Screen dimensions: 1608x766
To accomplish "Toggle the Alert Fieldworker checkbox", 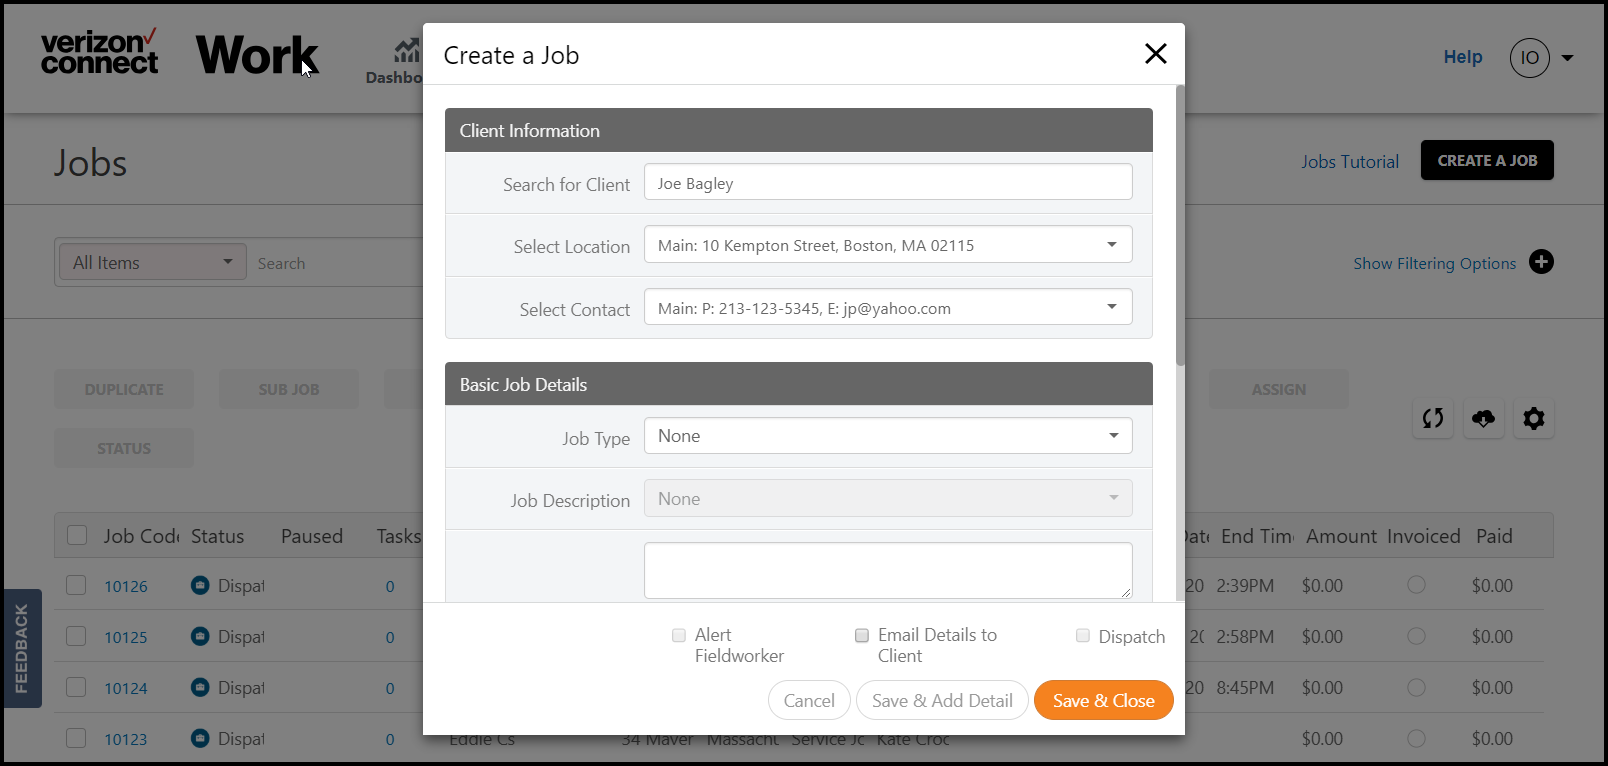I will pyautogui.click(x=679, y=635).
